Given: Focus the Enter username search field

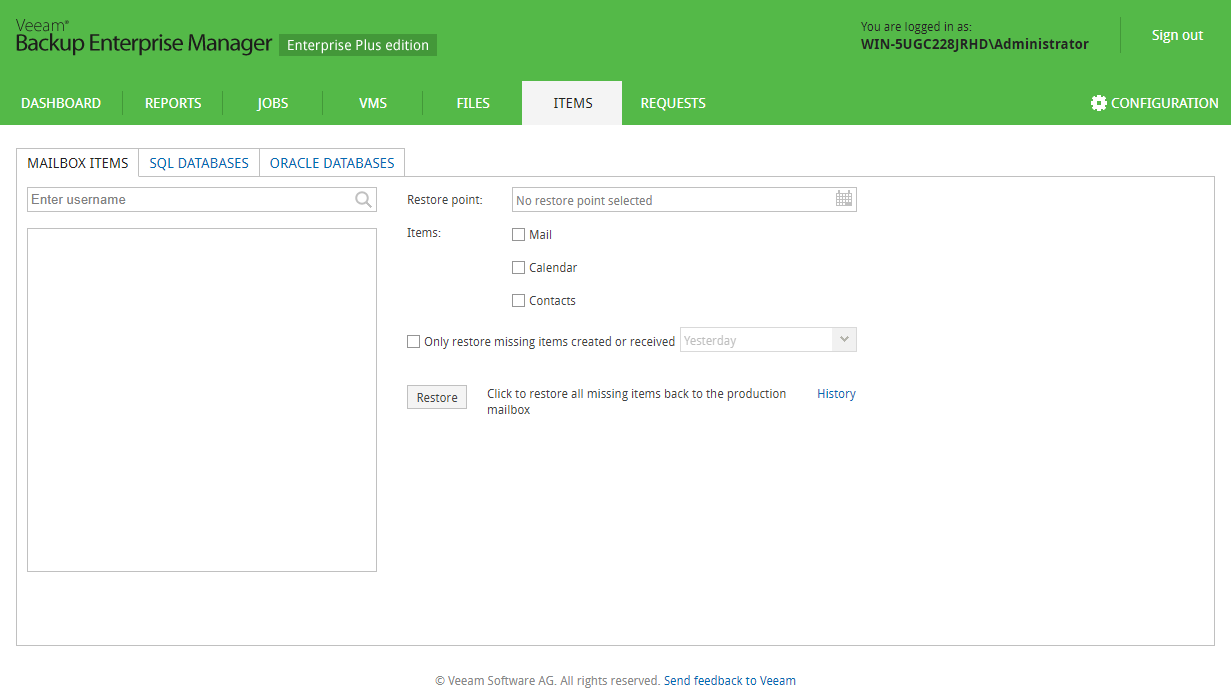Looking at the screenshot, I should point(190,200).
